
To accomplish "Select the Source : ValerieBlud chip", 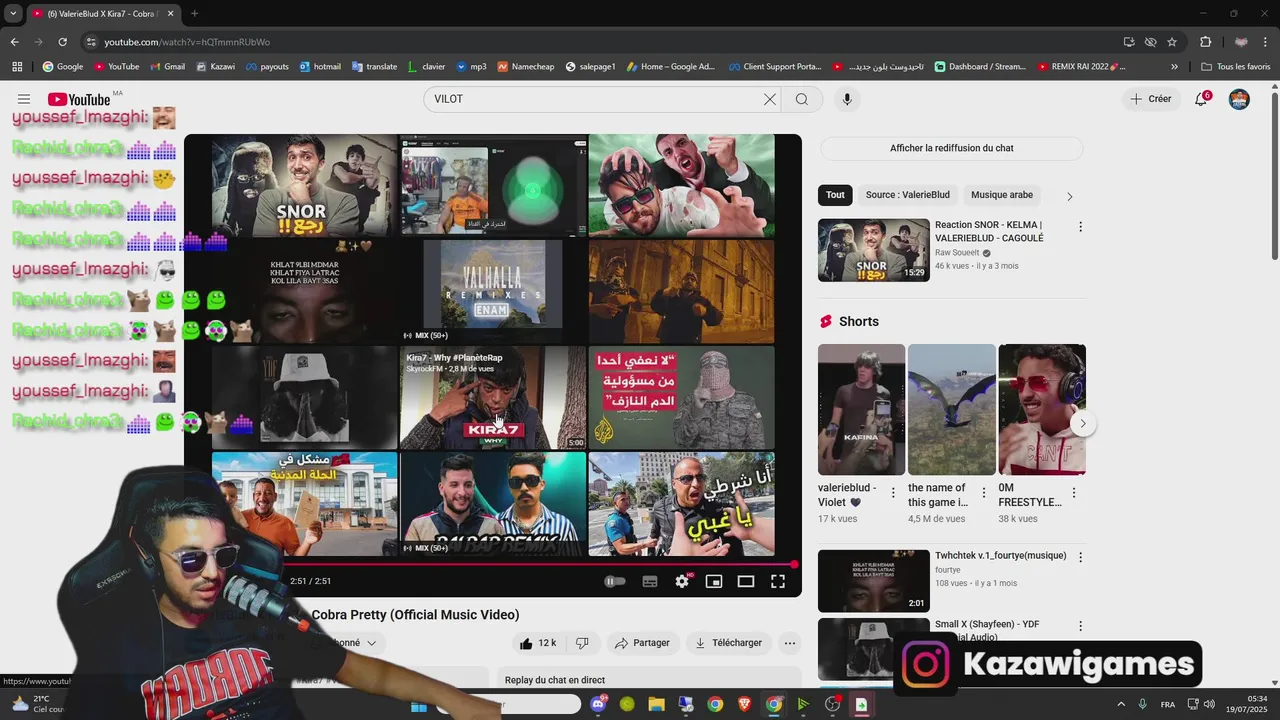I will pos(908,195).
